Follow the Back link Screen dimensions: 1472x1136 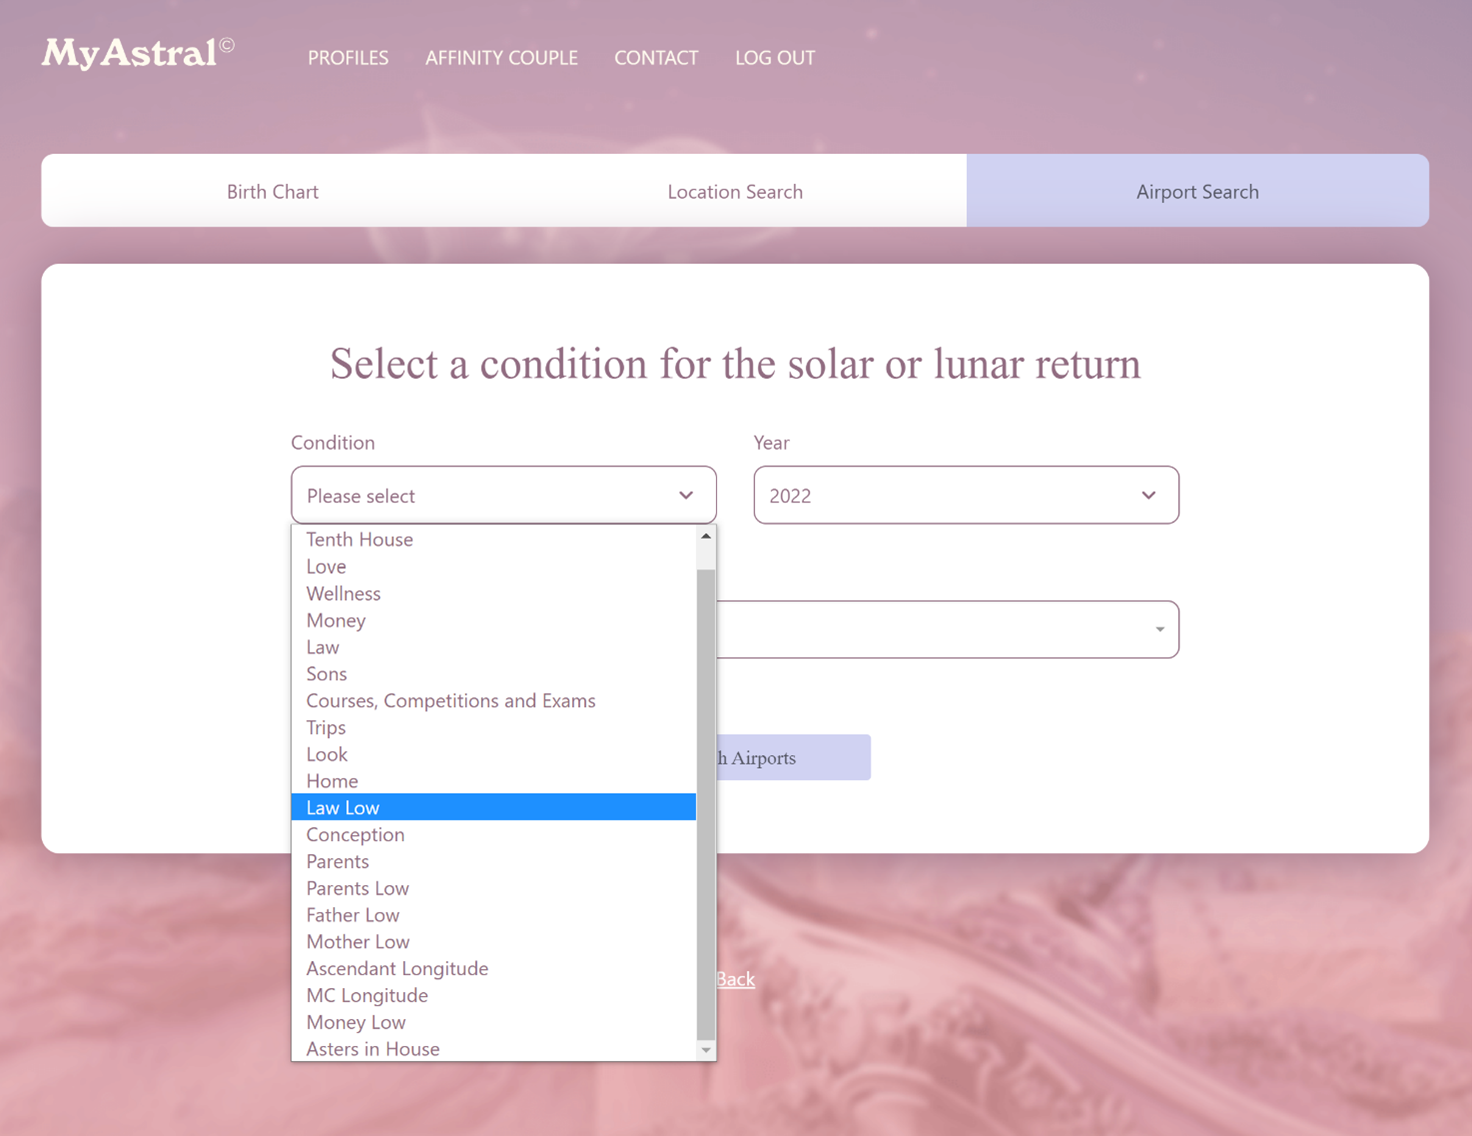pos(735,979)
